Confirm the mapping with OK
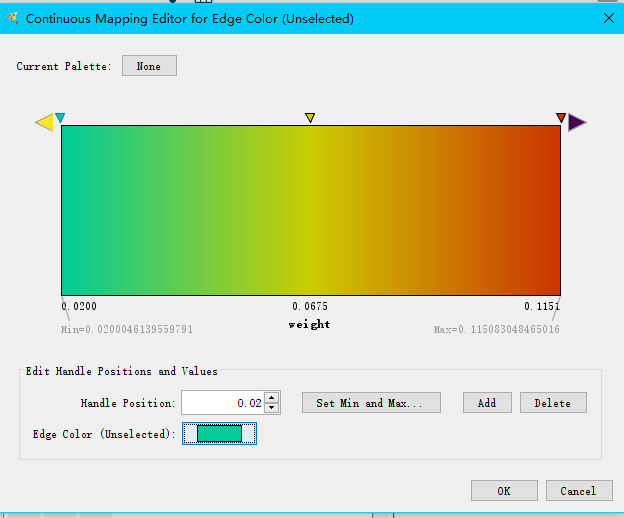Viewport: 624px width, 518px height. click(x=504, y=491)
